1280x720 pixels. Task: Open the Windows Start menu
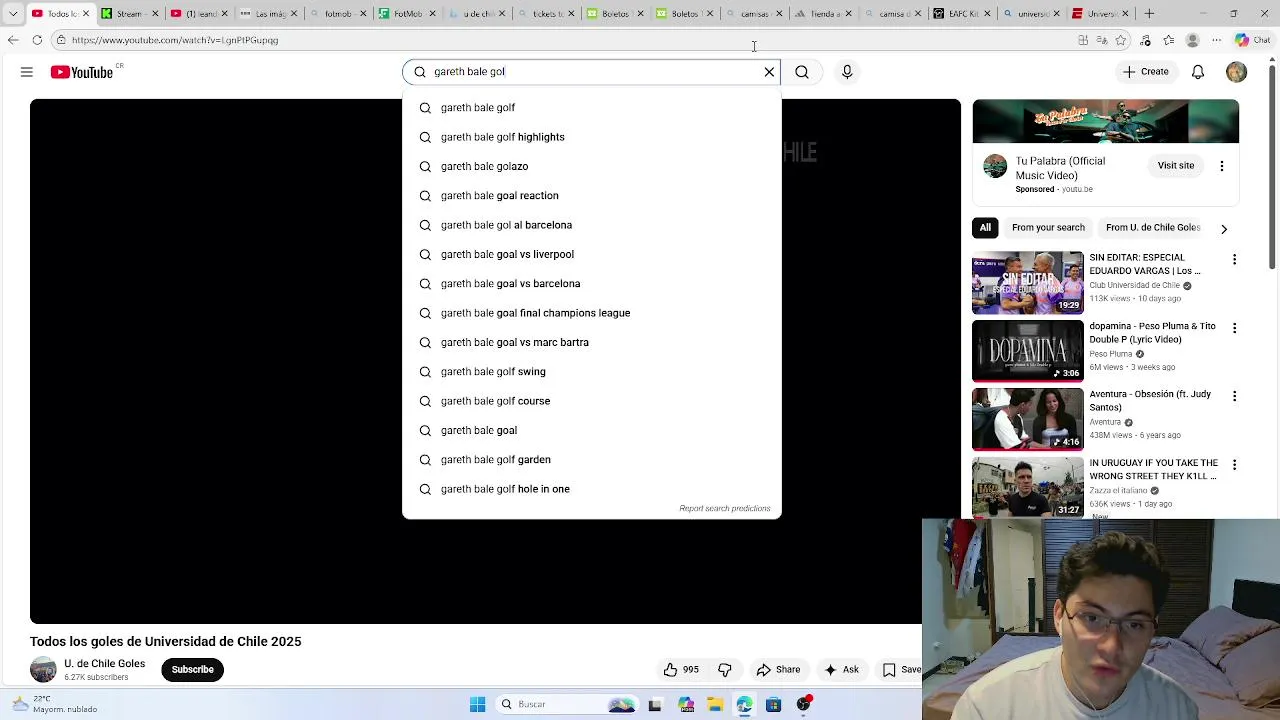(x=478, y=705)
